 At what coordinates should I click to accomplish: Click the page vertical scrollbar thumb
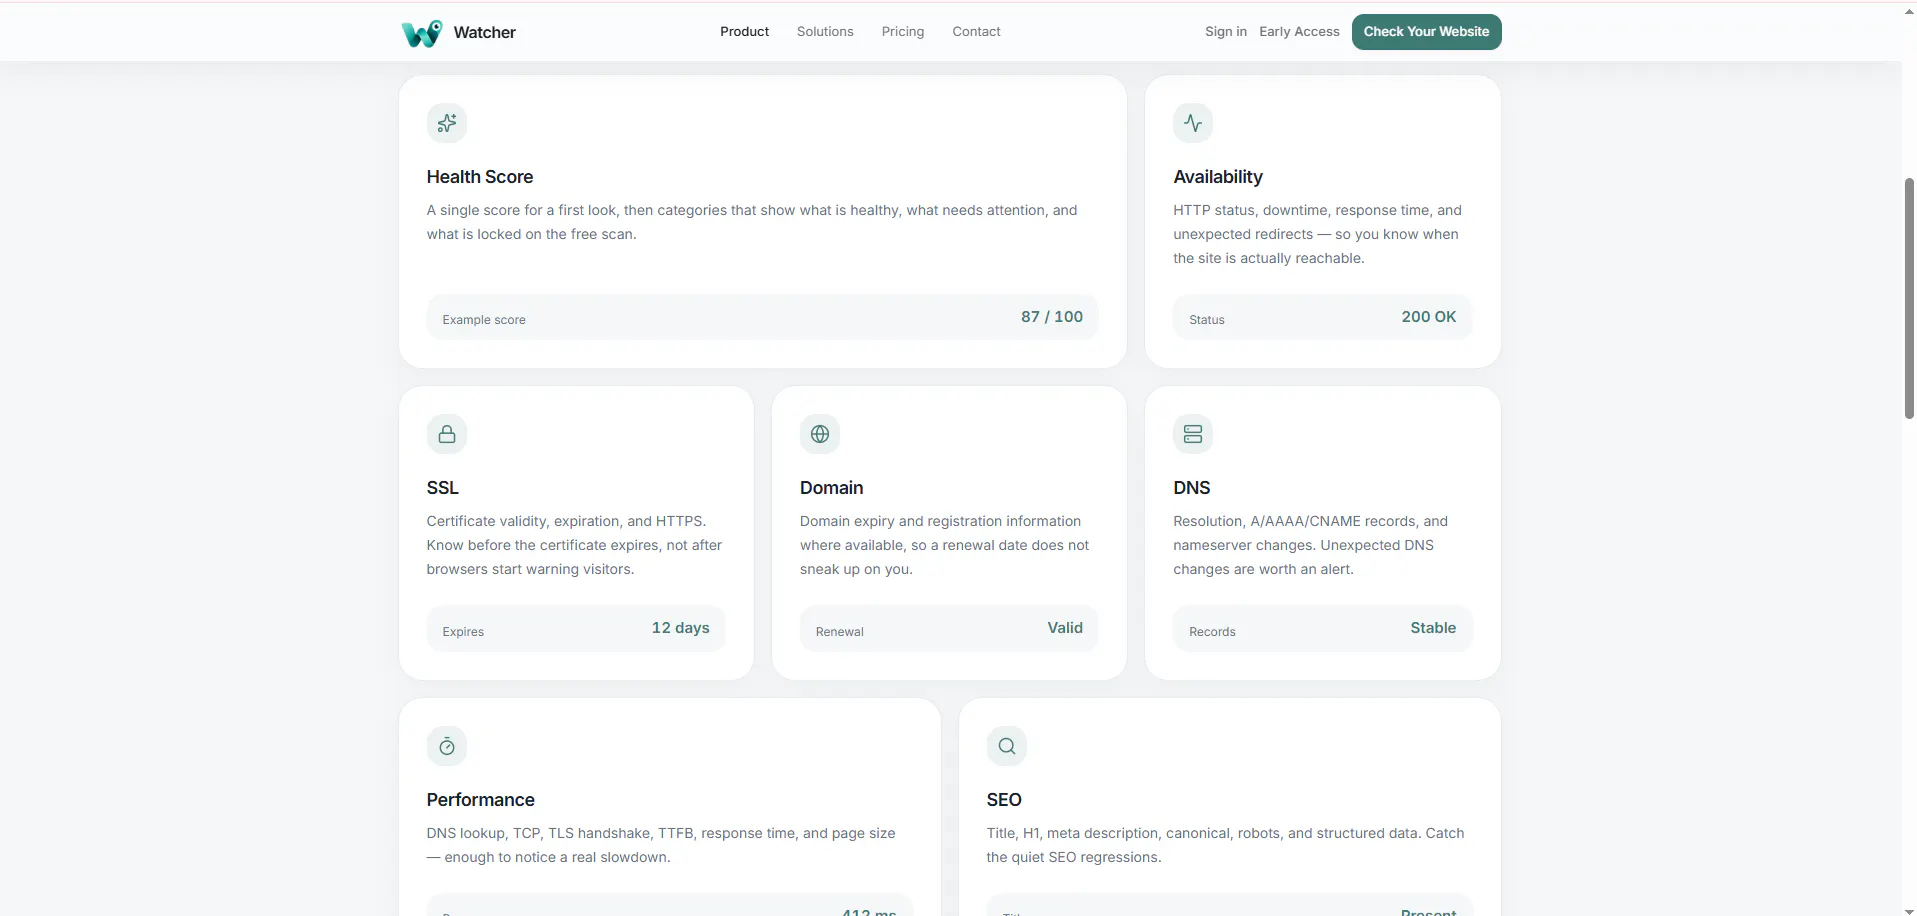(1909, 298)
